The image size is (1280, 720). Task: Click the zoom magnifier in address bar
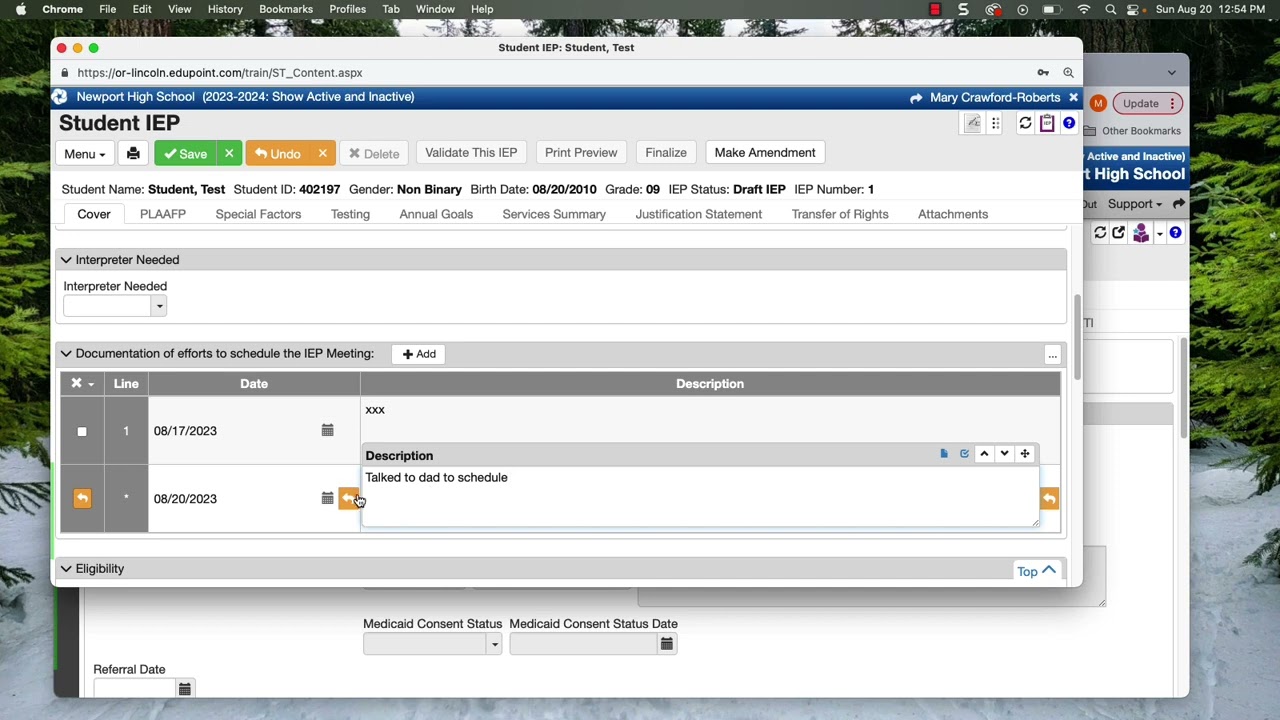click(1068, 72)
